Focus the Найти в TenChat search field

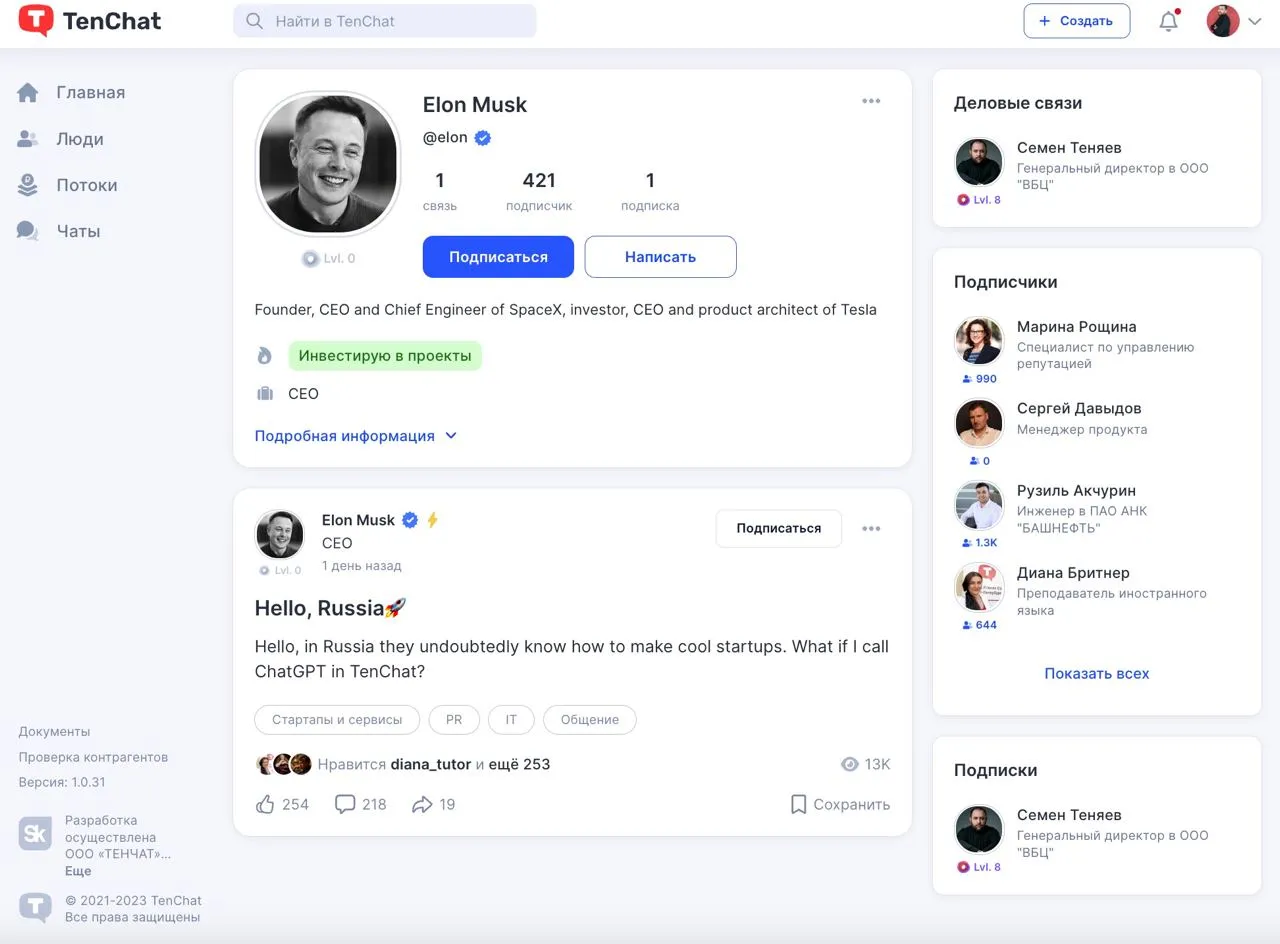[x=385, y=21]
